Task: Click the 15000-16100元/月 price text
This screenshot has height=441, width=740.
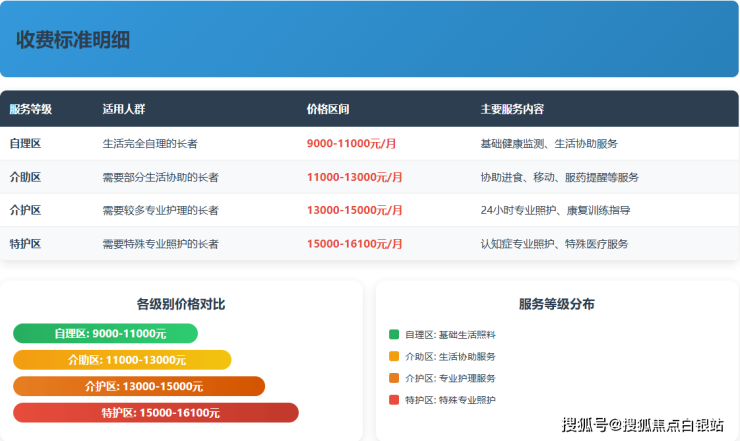Action: point(355,244)
